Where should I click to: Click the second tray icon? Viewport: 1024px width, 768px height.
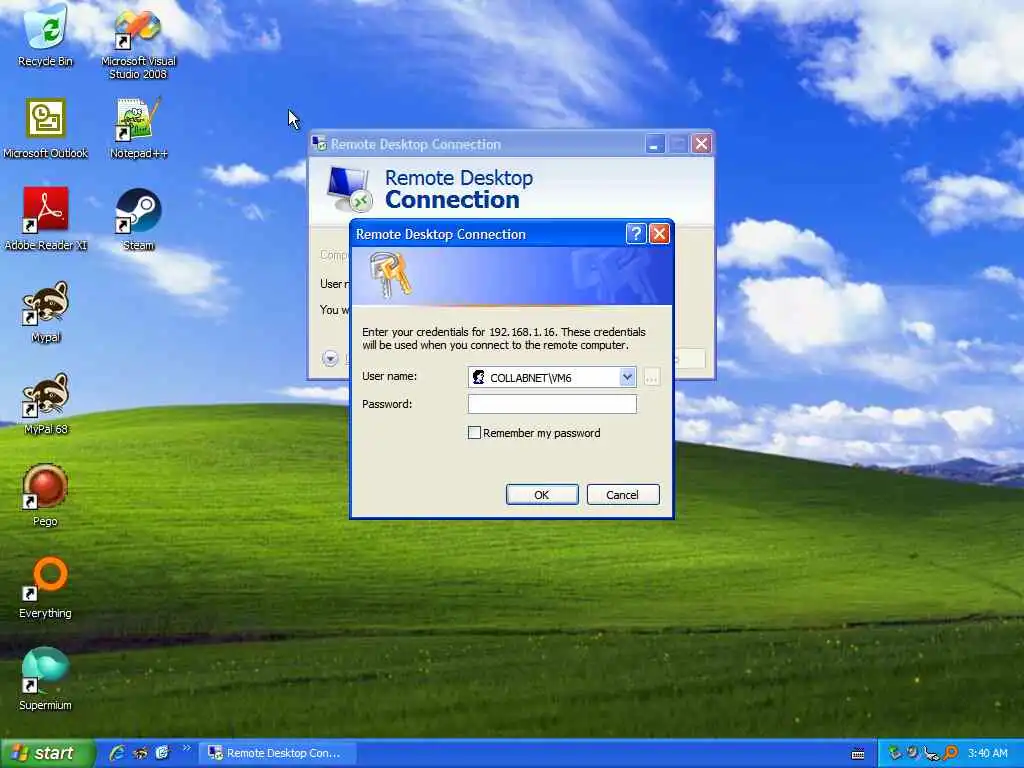(x=913, y=753)
